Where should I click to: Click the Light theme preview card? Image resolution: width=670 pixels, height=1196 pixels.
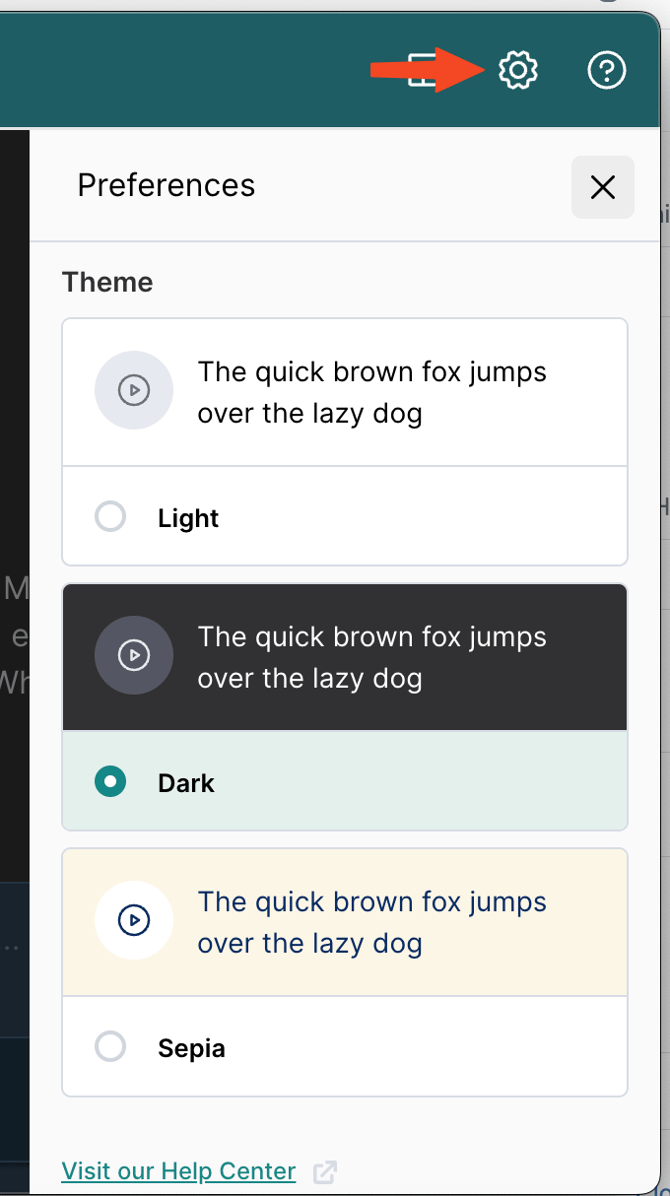[345, 391]
